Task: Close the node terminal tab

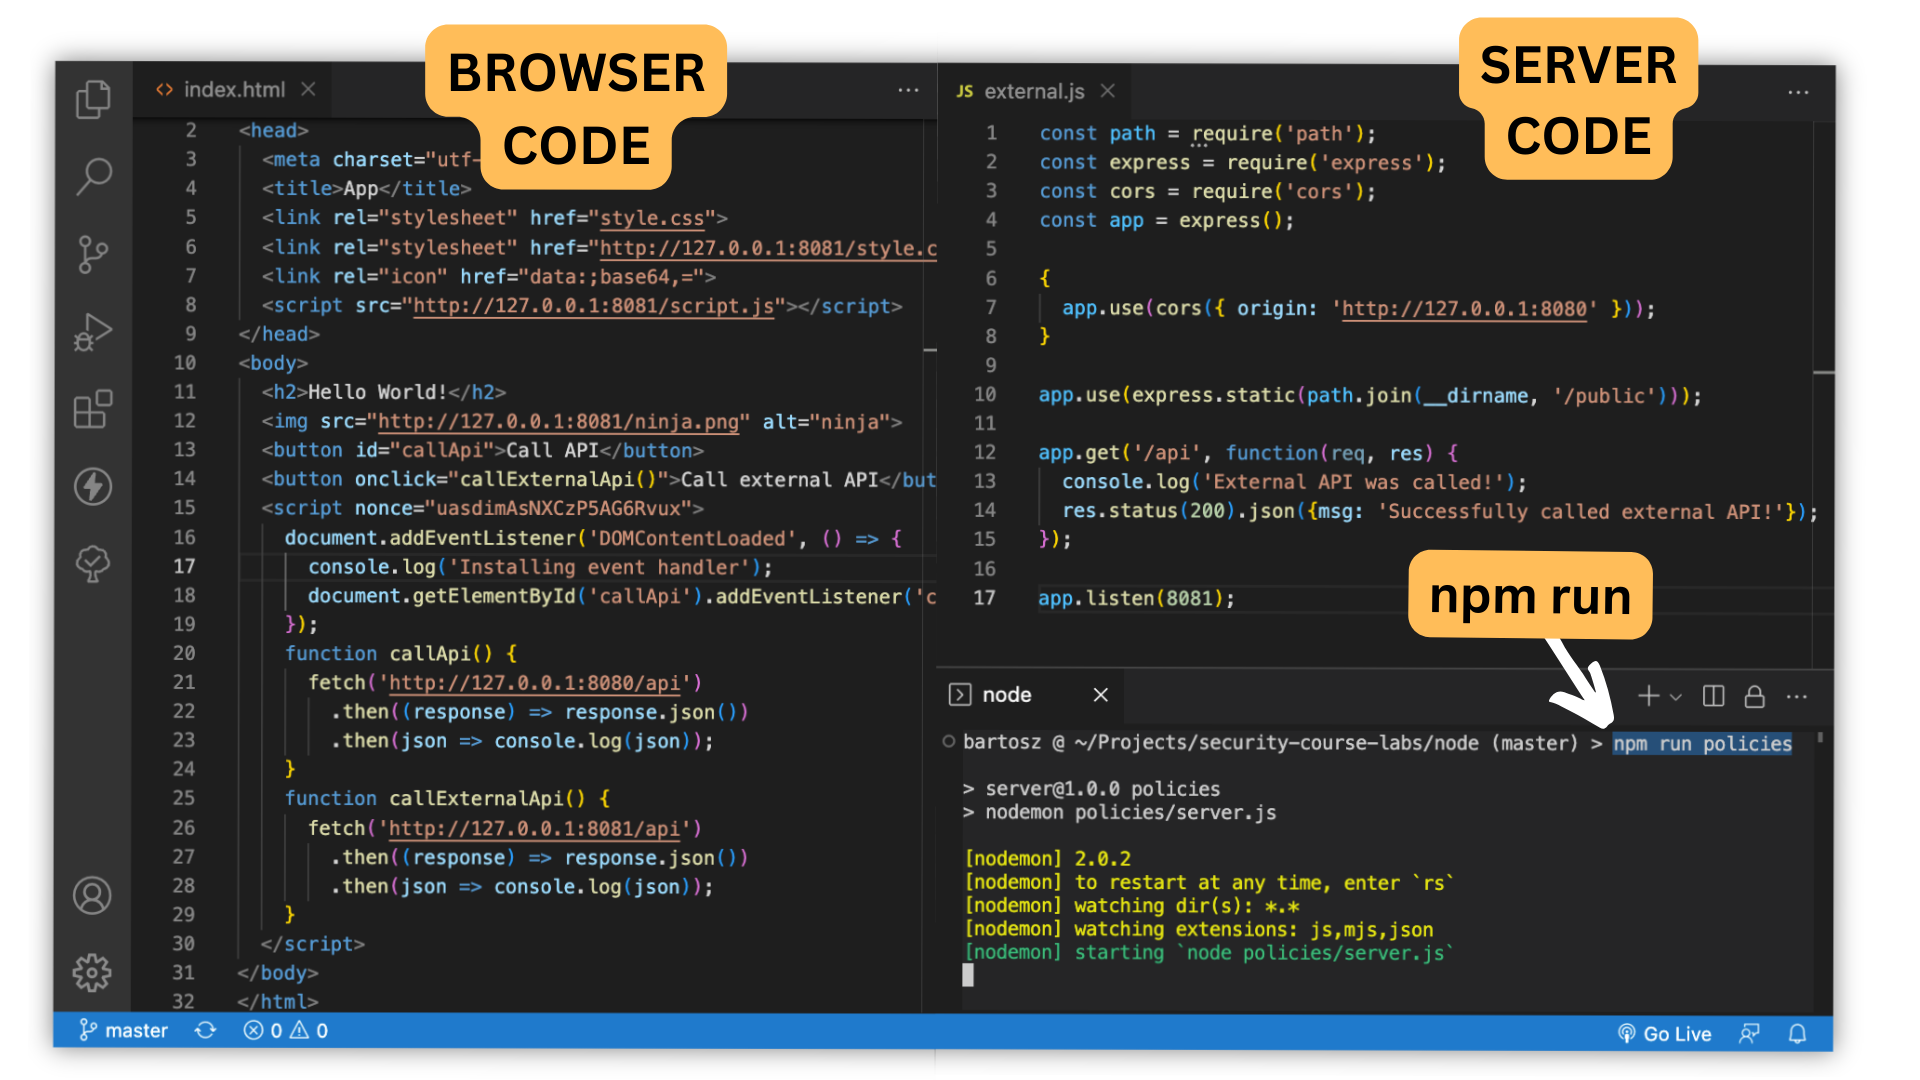Action: click(1101, 695)
